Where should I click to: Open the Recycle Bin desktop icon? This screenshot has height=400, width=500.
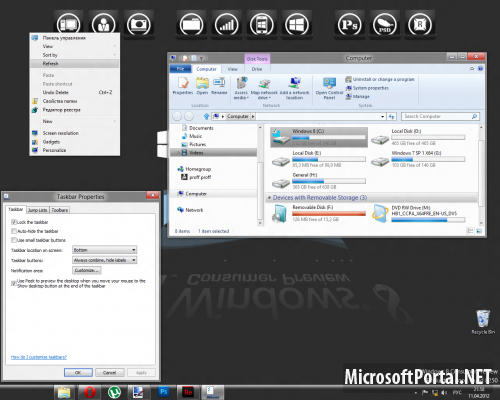[483, 322]
